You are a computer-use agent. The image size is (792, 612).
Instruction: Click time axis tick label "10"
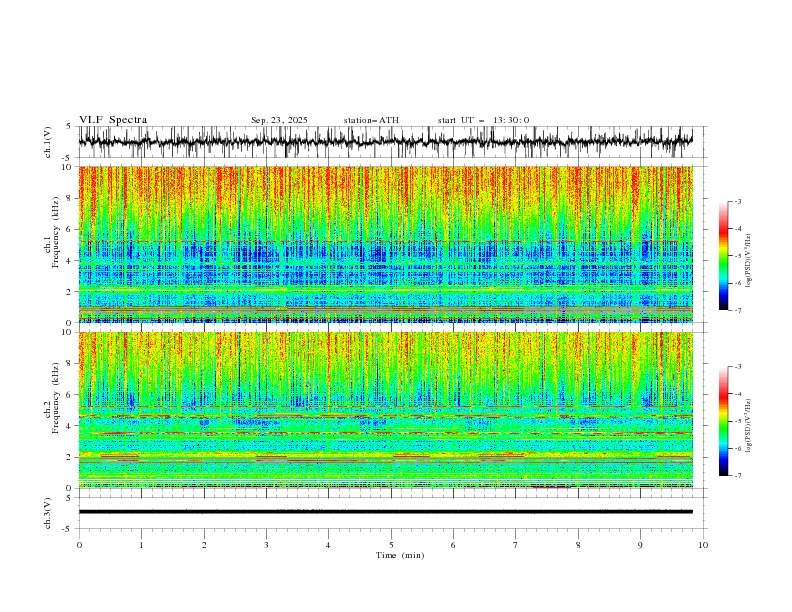[x=703, y=545]
